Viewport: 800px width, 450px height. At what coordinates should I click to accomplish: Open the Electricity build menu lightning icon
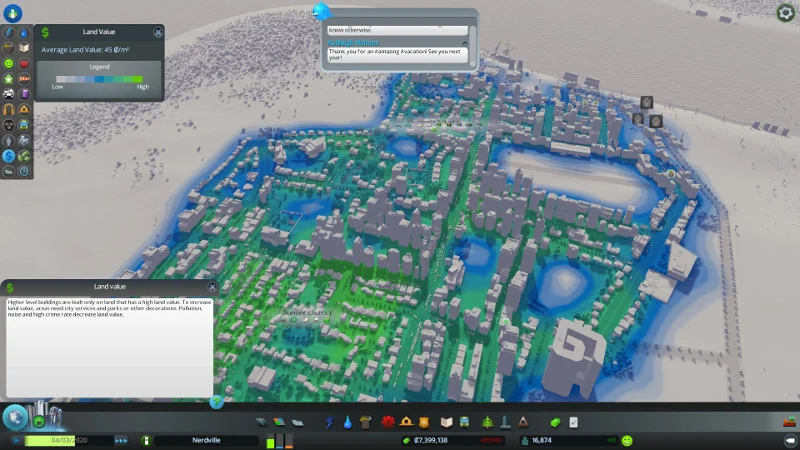(330, 422)
